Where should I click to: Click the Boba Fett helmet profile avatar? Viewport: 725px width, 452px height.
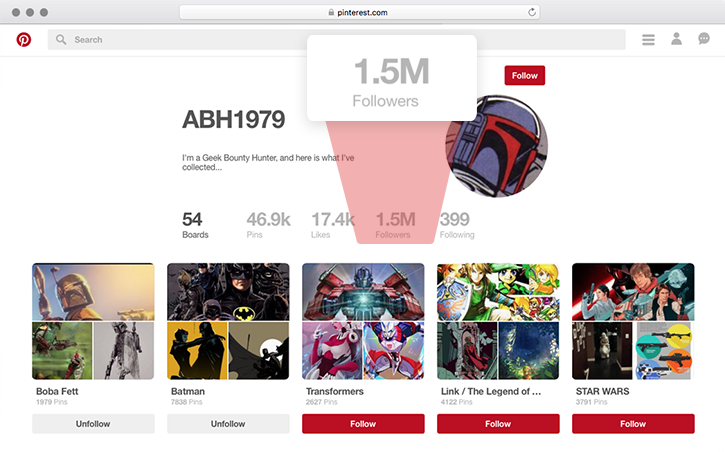497,147
